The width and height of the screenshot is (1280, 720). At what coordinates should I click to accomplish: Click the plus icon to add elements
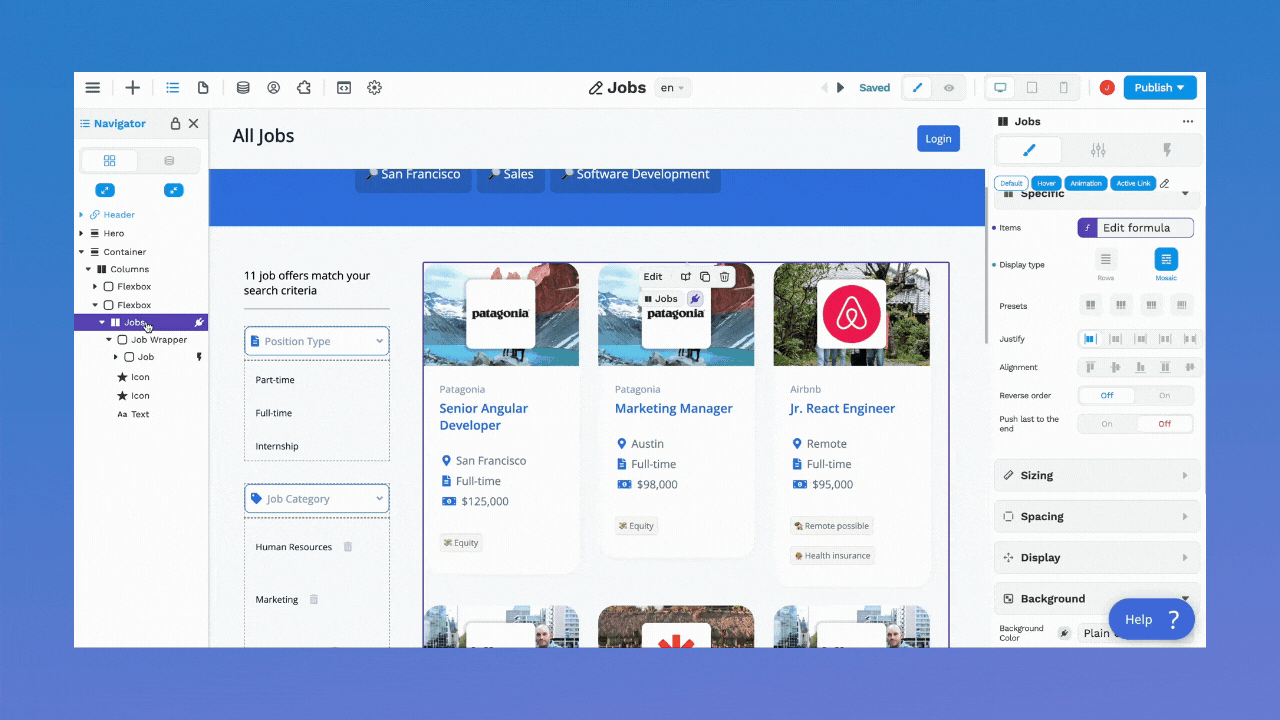click(x=133, y=88)
